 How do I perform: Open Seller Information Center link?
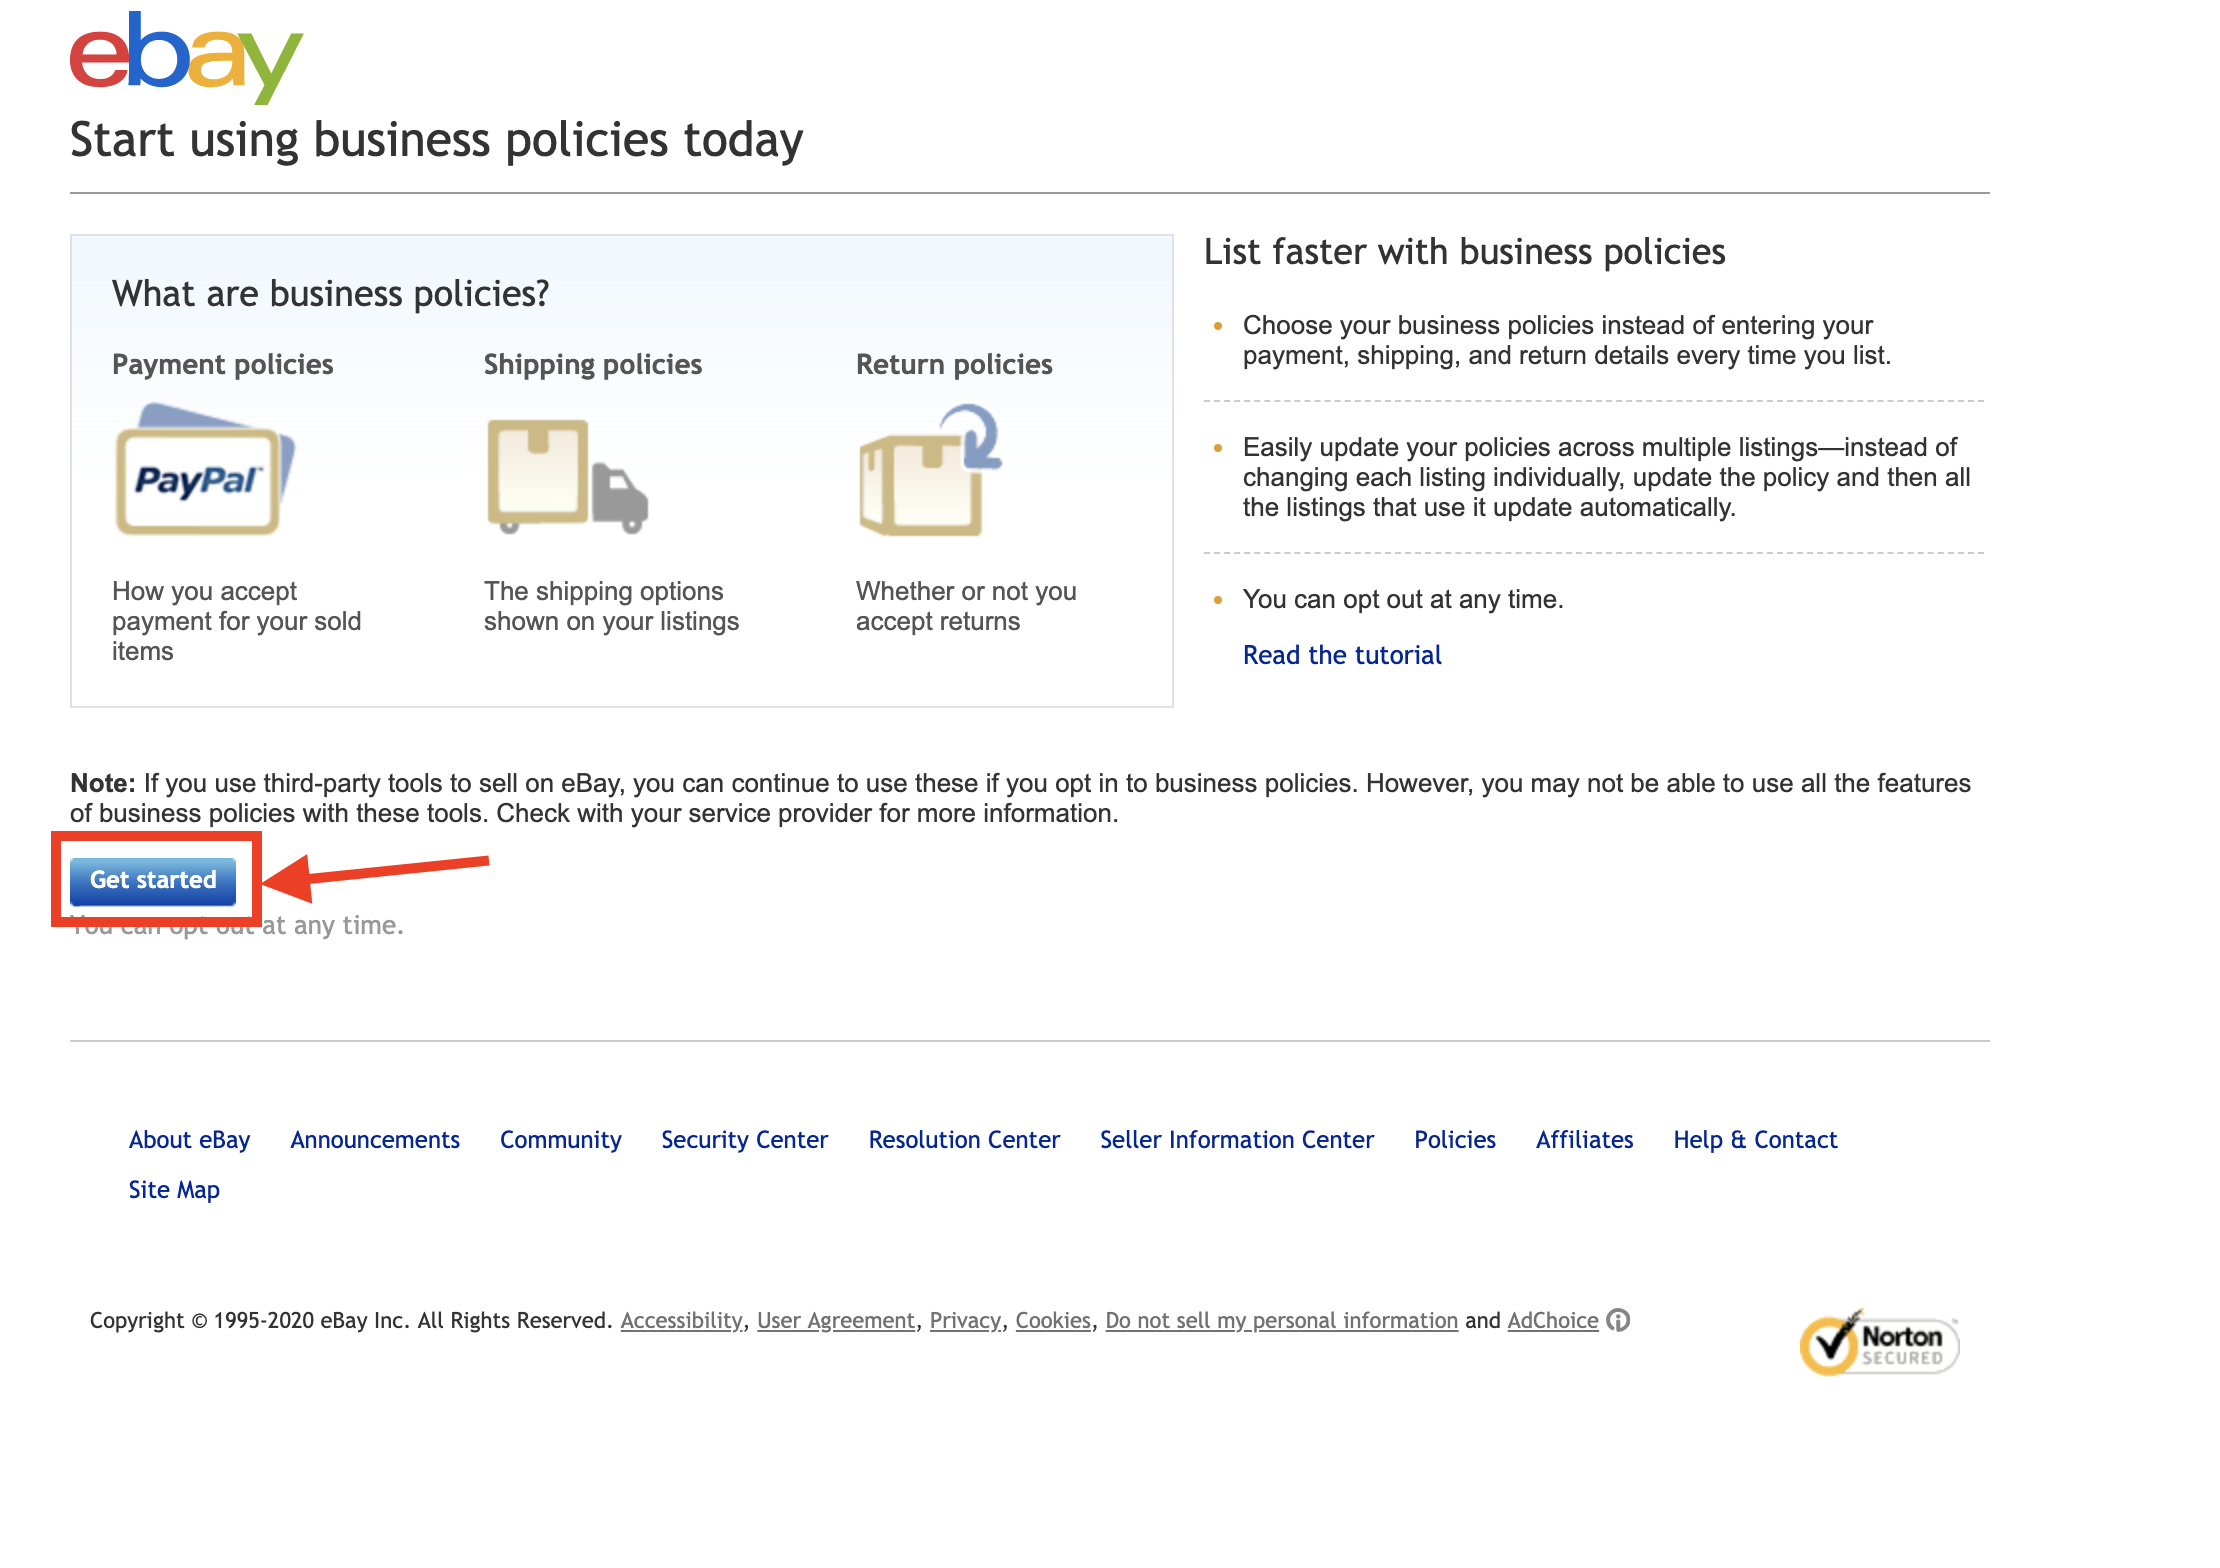point(1236,1140)
